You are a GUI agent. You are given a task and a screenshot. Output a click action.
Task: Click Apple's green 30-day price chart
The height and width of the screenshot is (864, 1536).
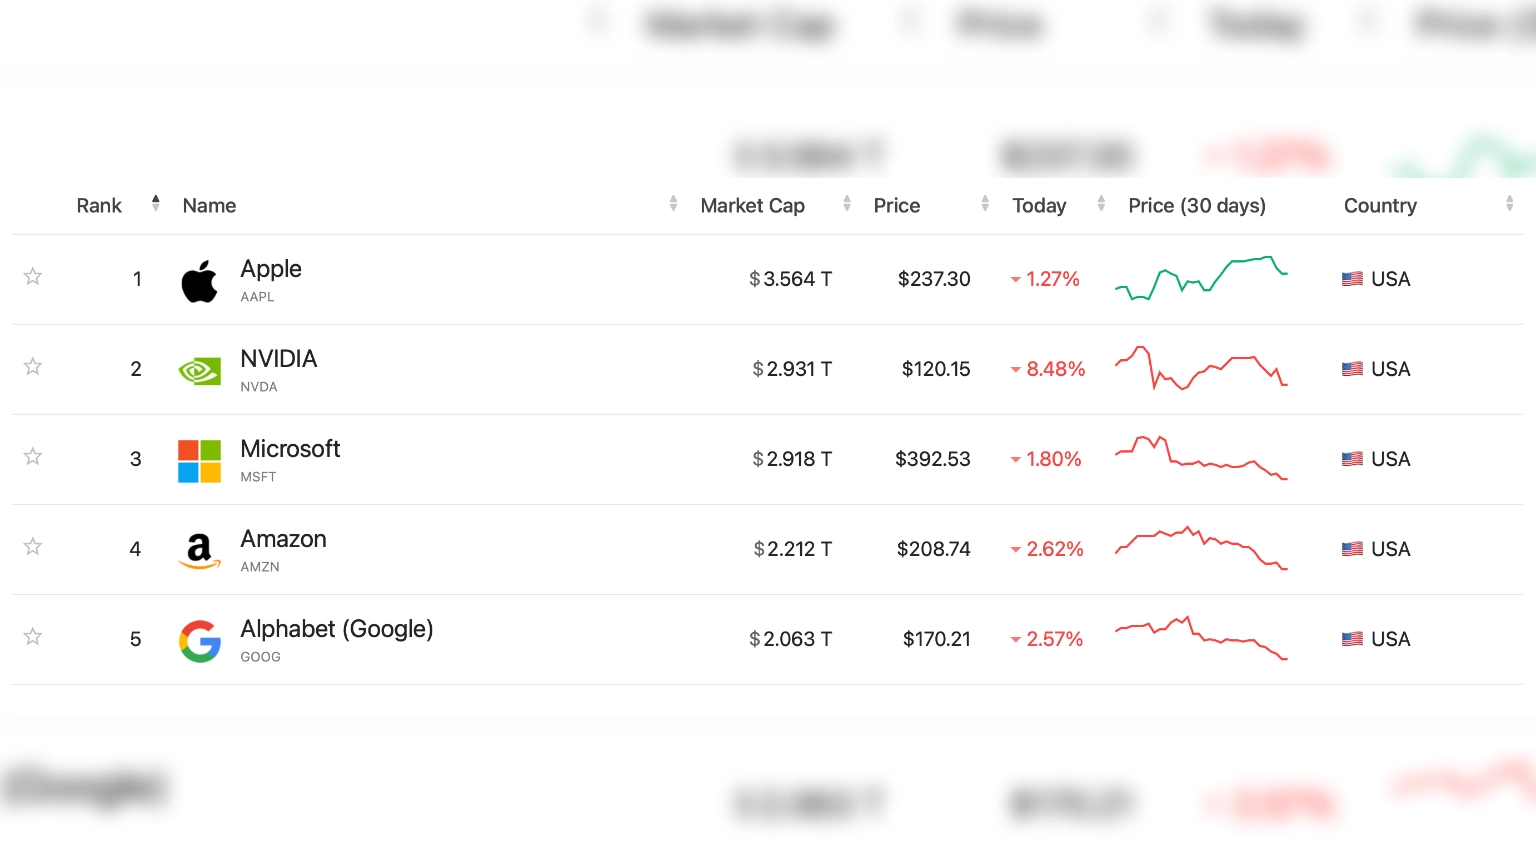pos(1201,279)
